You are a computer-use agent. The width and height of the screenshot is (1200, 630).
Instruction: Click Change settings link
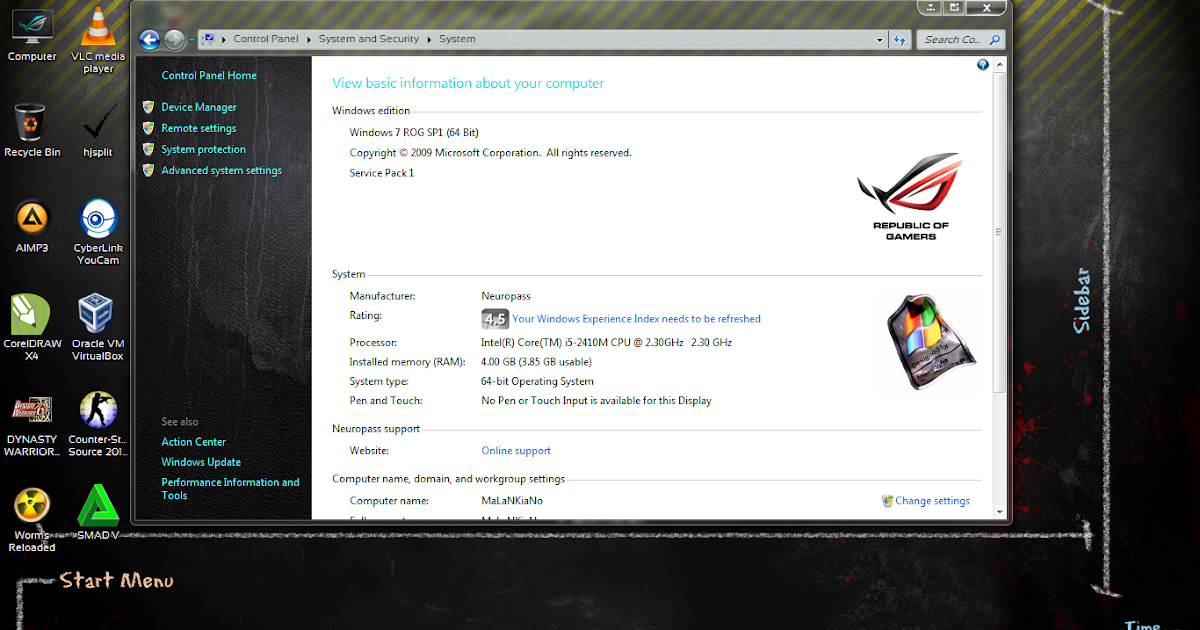[932, 501]
